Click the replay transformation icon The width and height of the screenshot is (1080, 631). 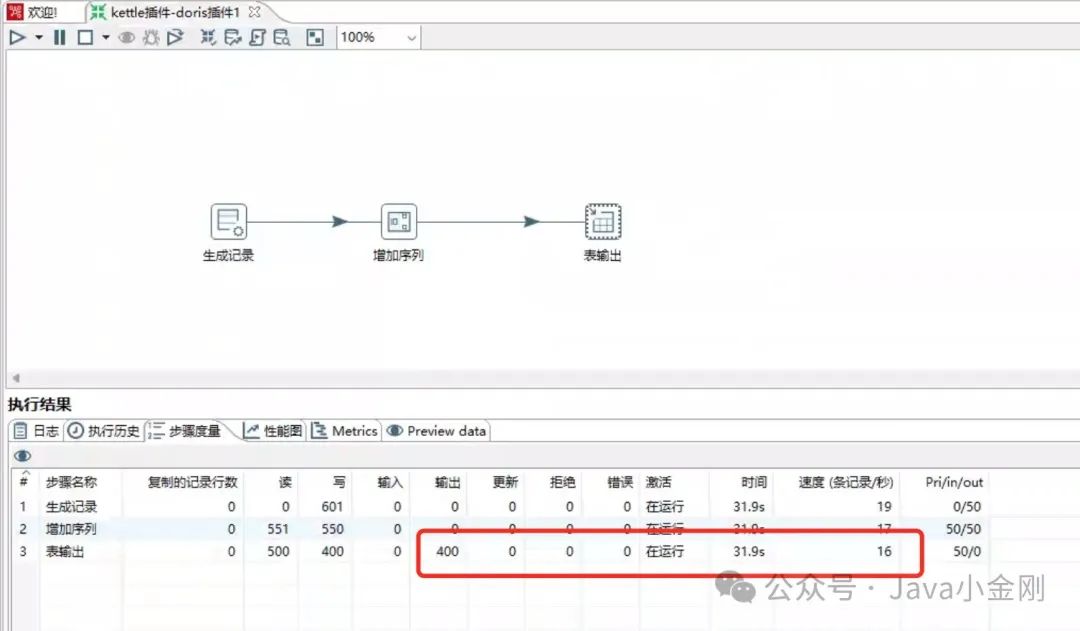point(176,37)
